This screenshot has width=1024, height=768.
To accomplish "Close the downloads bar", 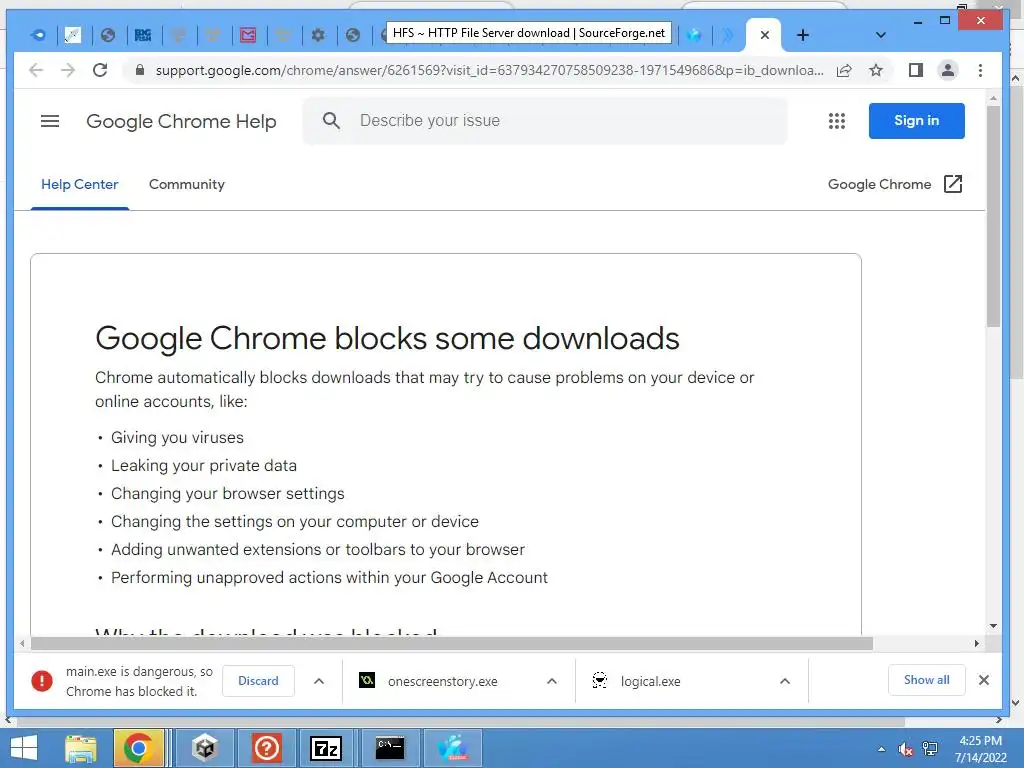I will 984,680.
